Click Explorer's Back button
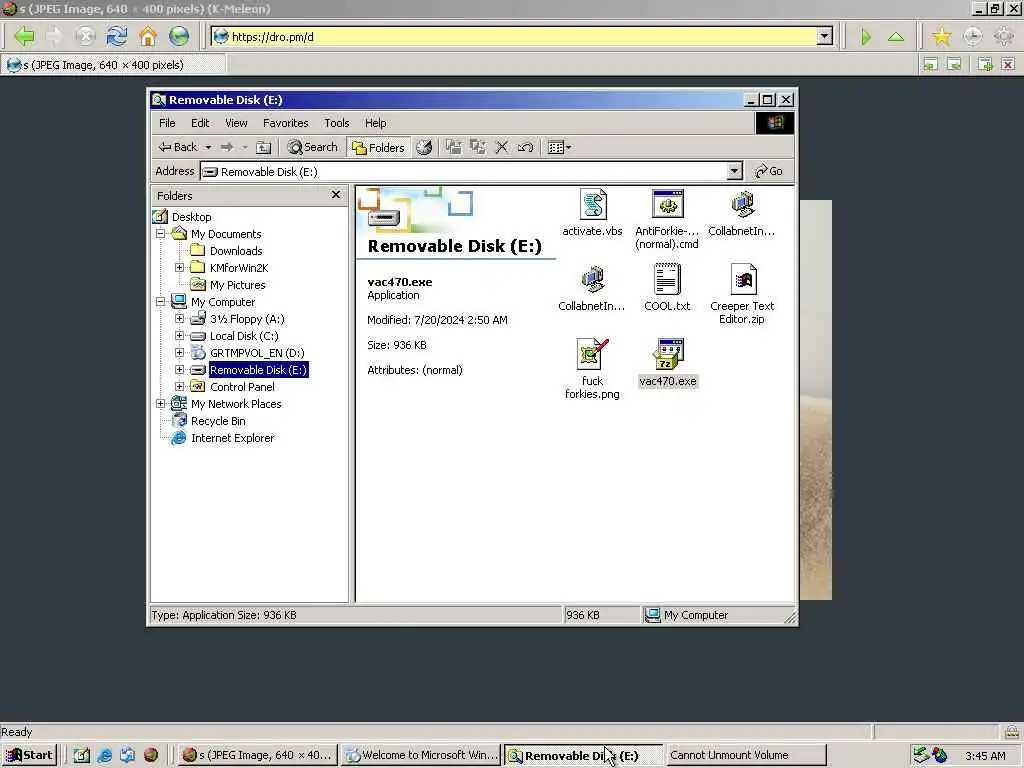Image resolution: width=1024 pixels, height=768 pixels. pos(178,147)
